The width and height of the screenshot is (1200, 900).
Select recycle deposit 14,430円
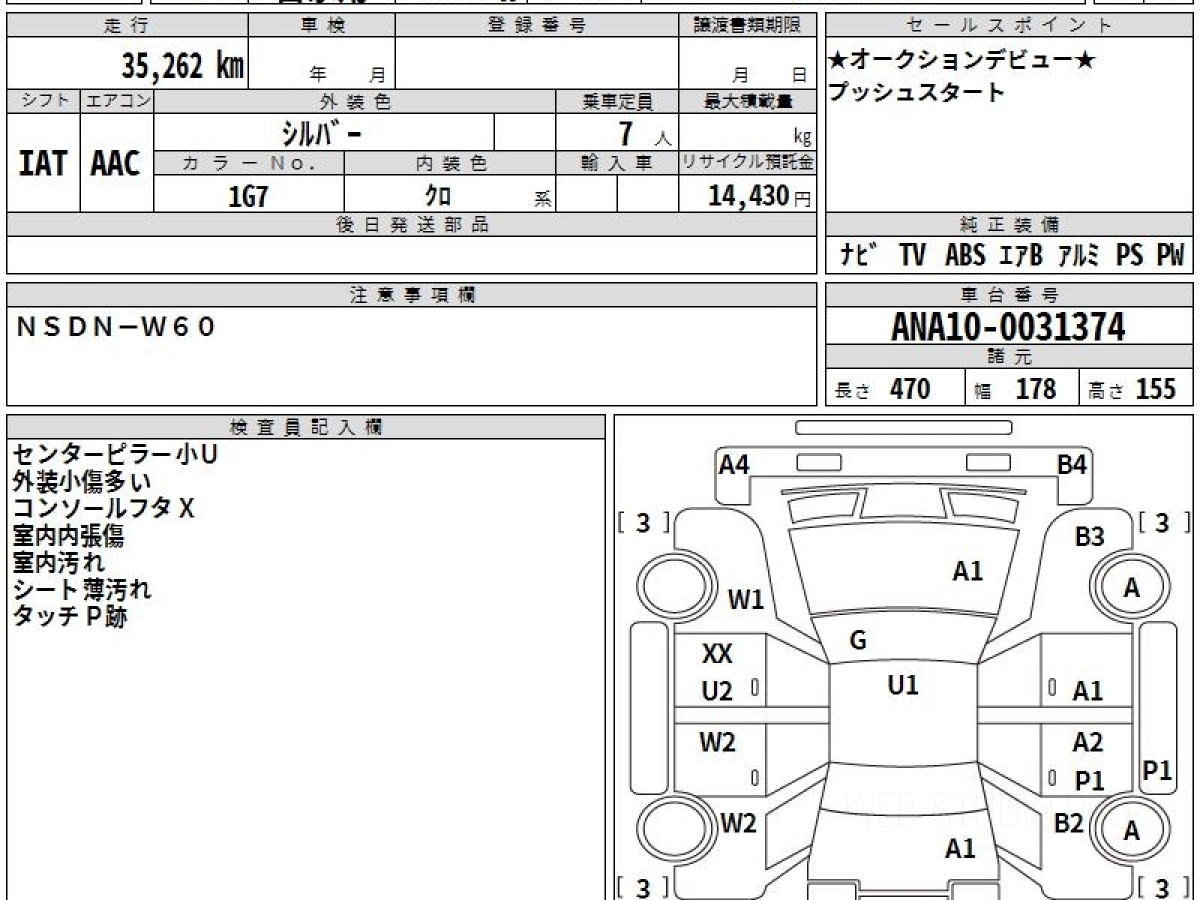(759, 196)
